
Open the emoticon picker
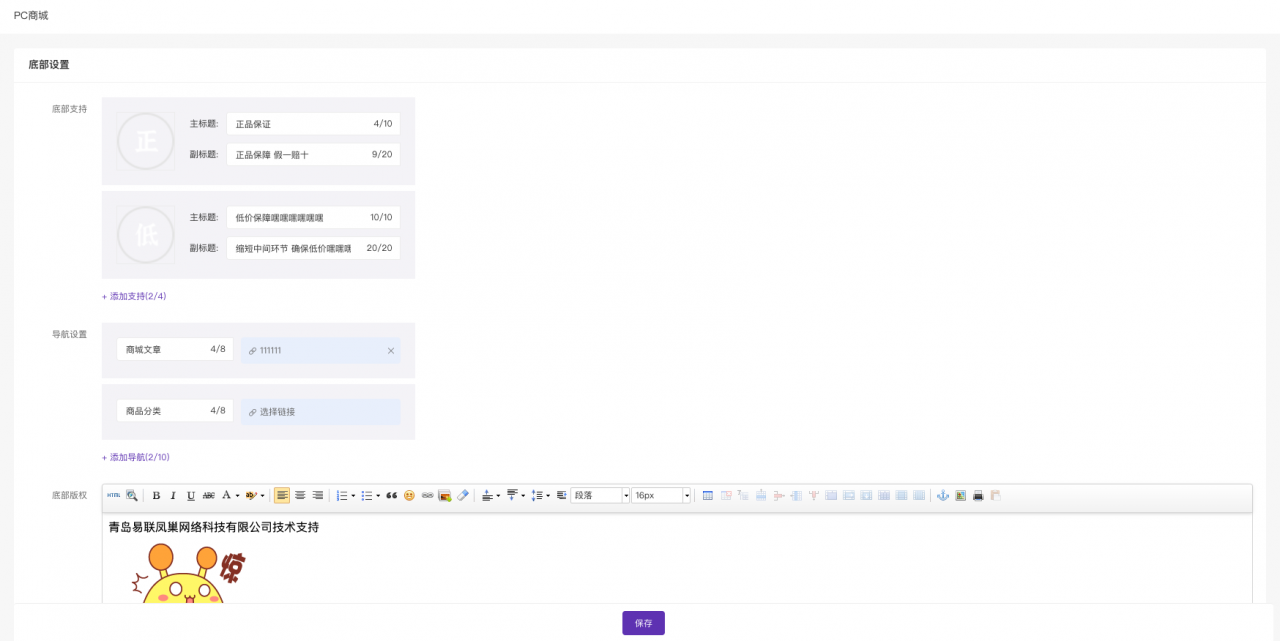[409, 495]
